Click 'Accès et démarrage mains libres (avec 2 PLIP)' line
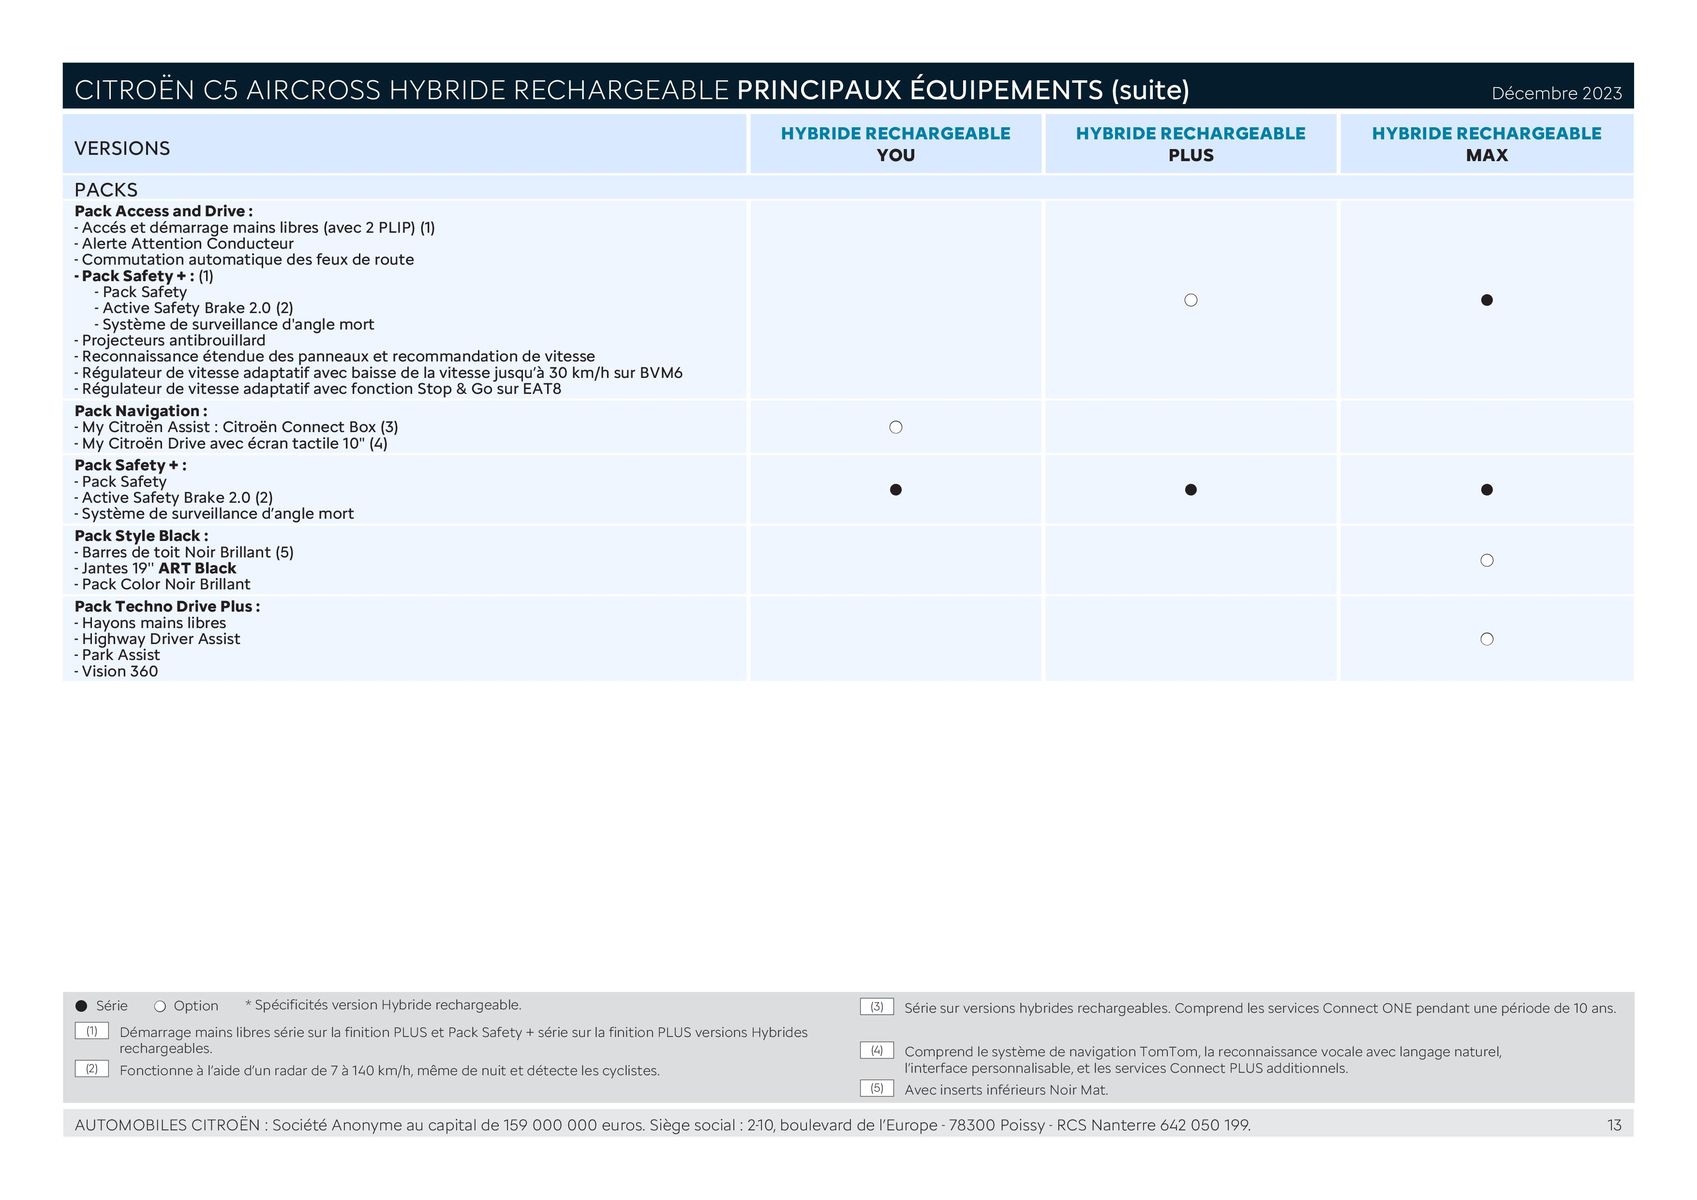This screenshot has height=1200, width=1697. pyautogui.click(x=254, y=228)
